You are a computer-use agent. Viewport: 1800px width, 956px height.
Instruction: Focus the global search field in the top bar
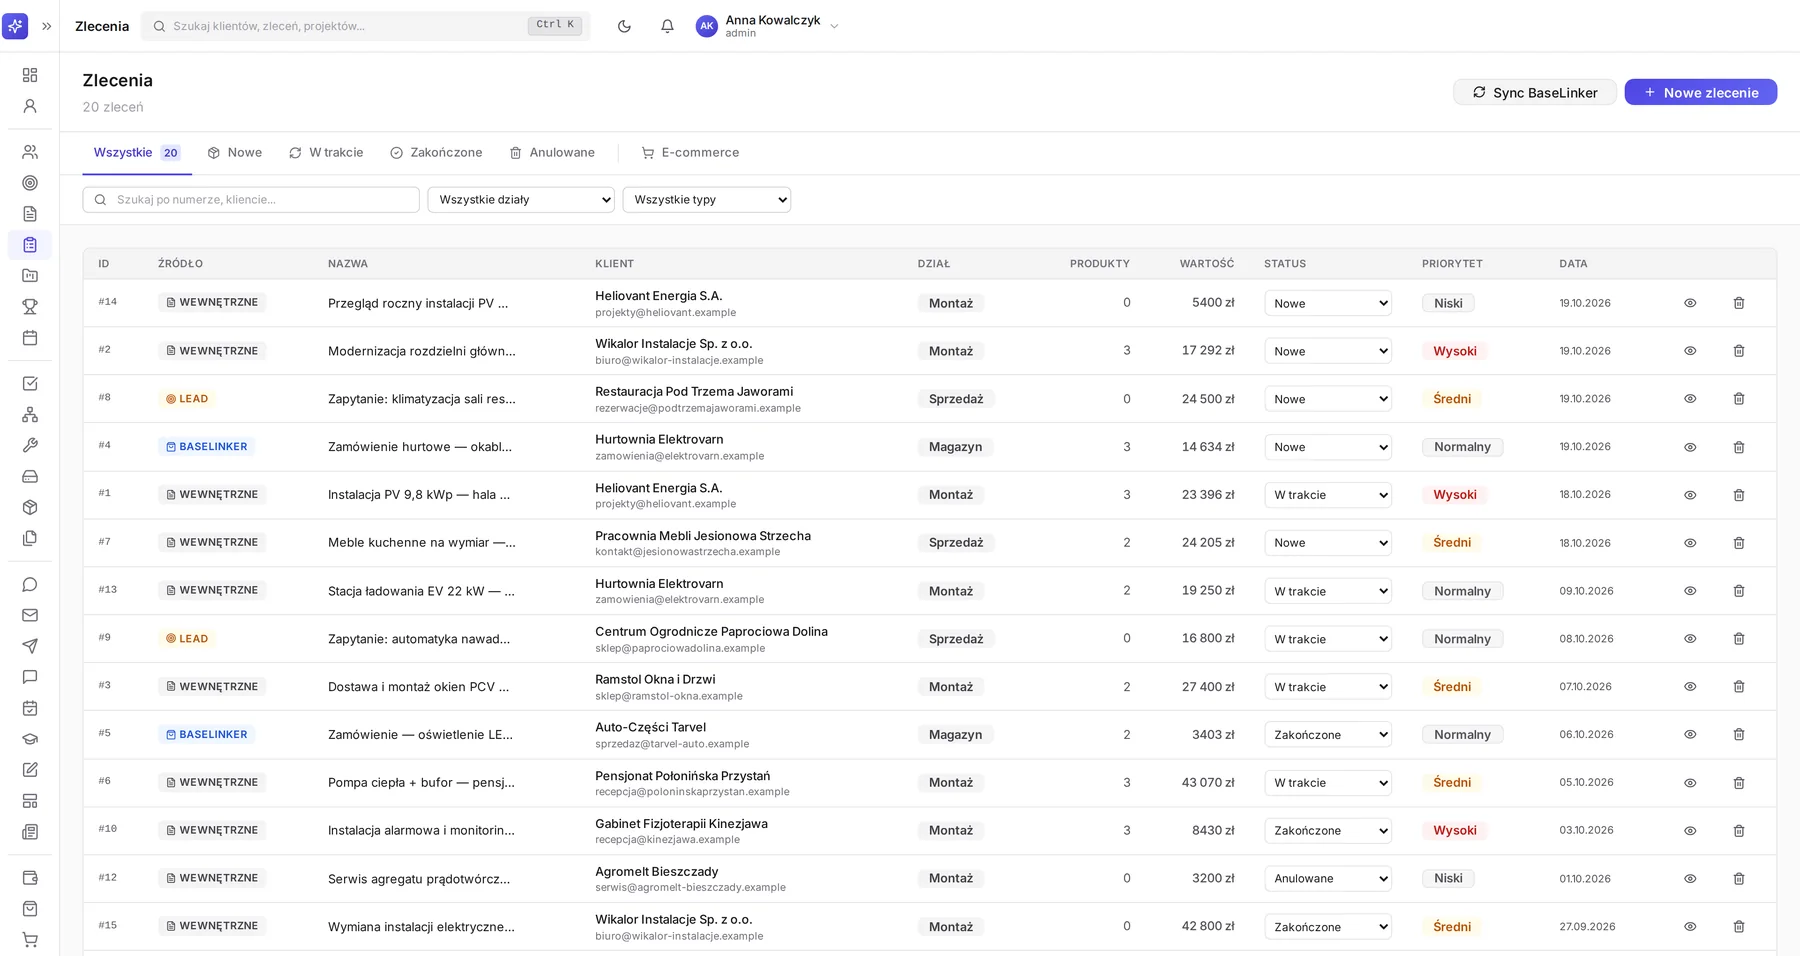366,26
